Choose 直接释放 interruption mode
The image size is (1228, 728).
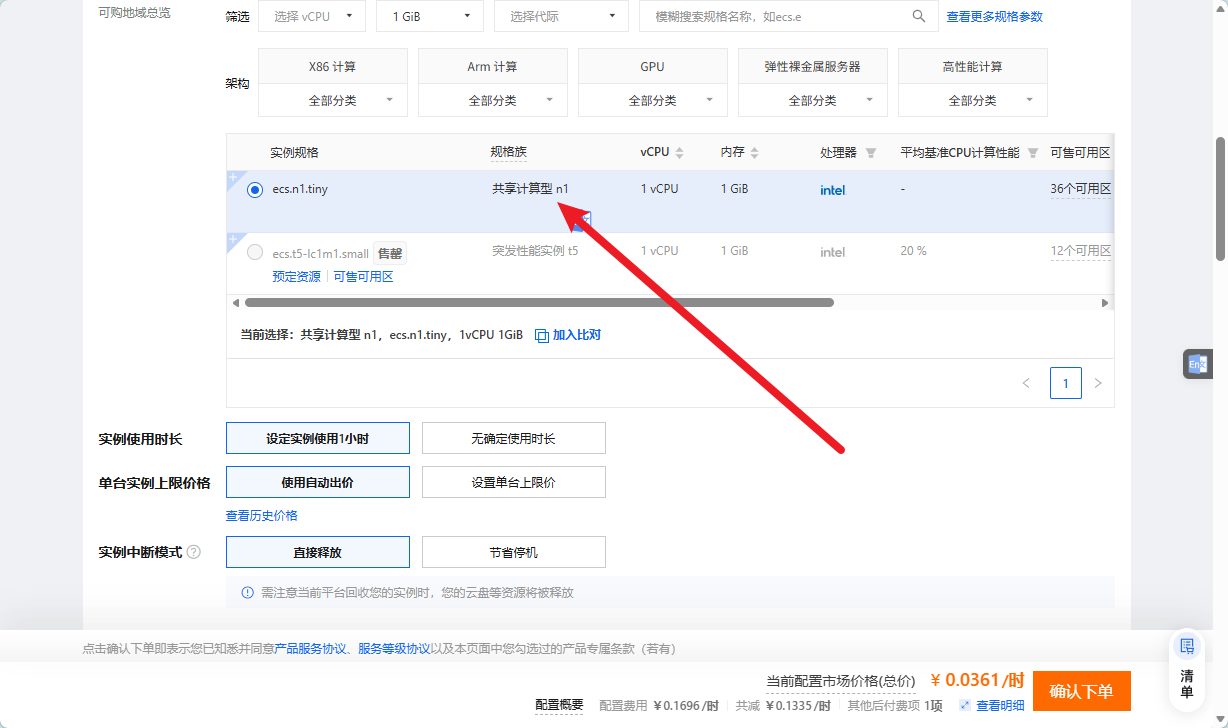(x=318, y=552)
